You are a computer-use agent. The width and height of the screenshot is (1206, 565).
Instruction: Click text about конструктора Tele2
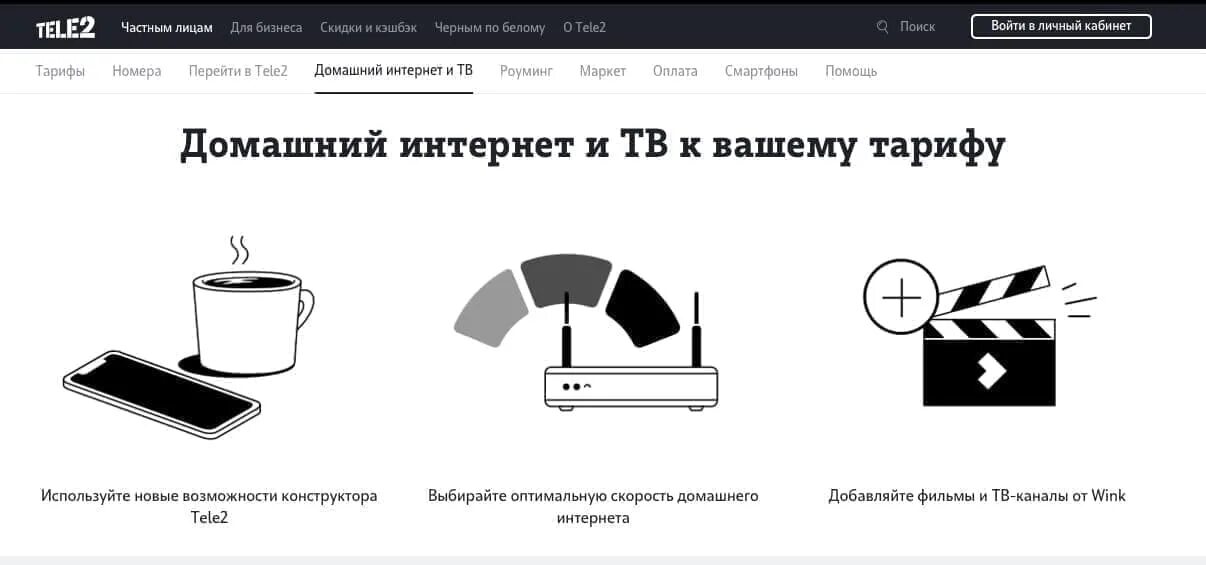click(x=209, y=507)
